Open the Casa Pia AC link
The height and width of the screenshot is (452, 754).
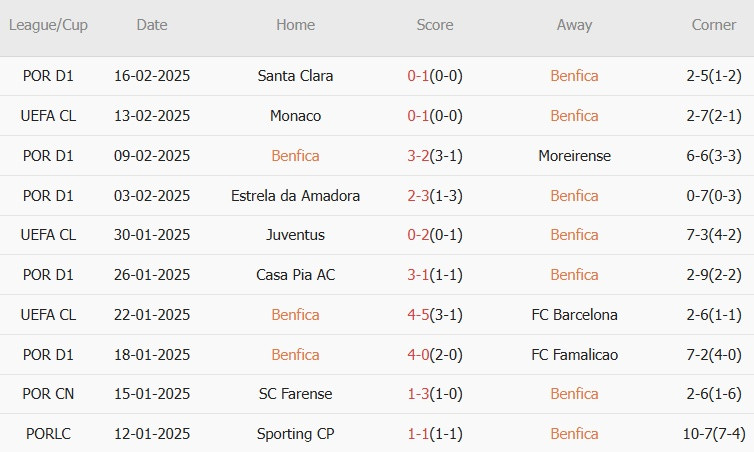coord(295,275)
